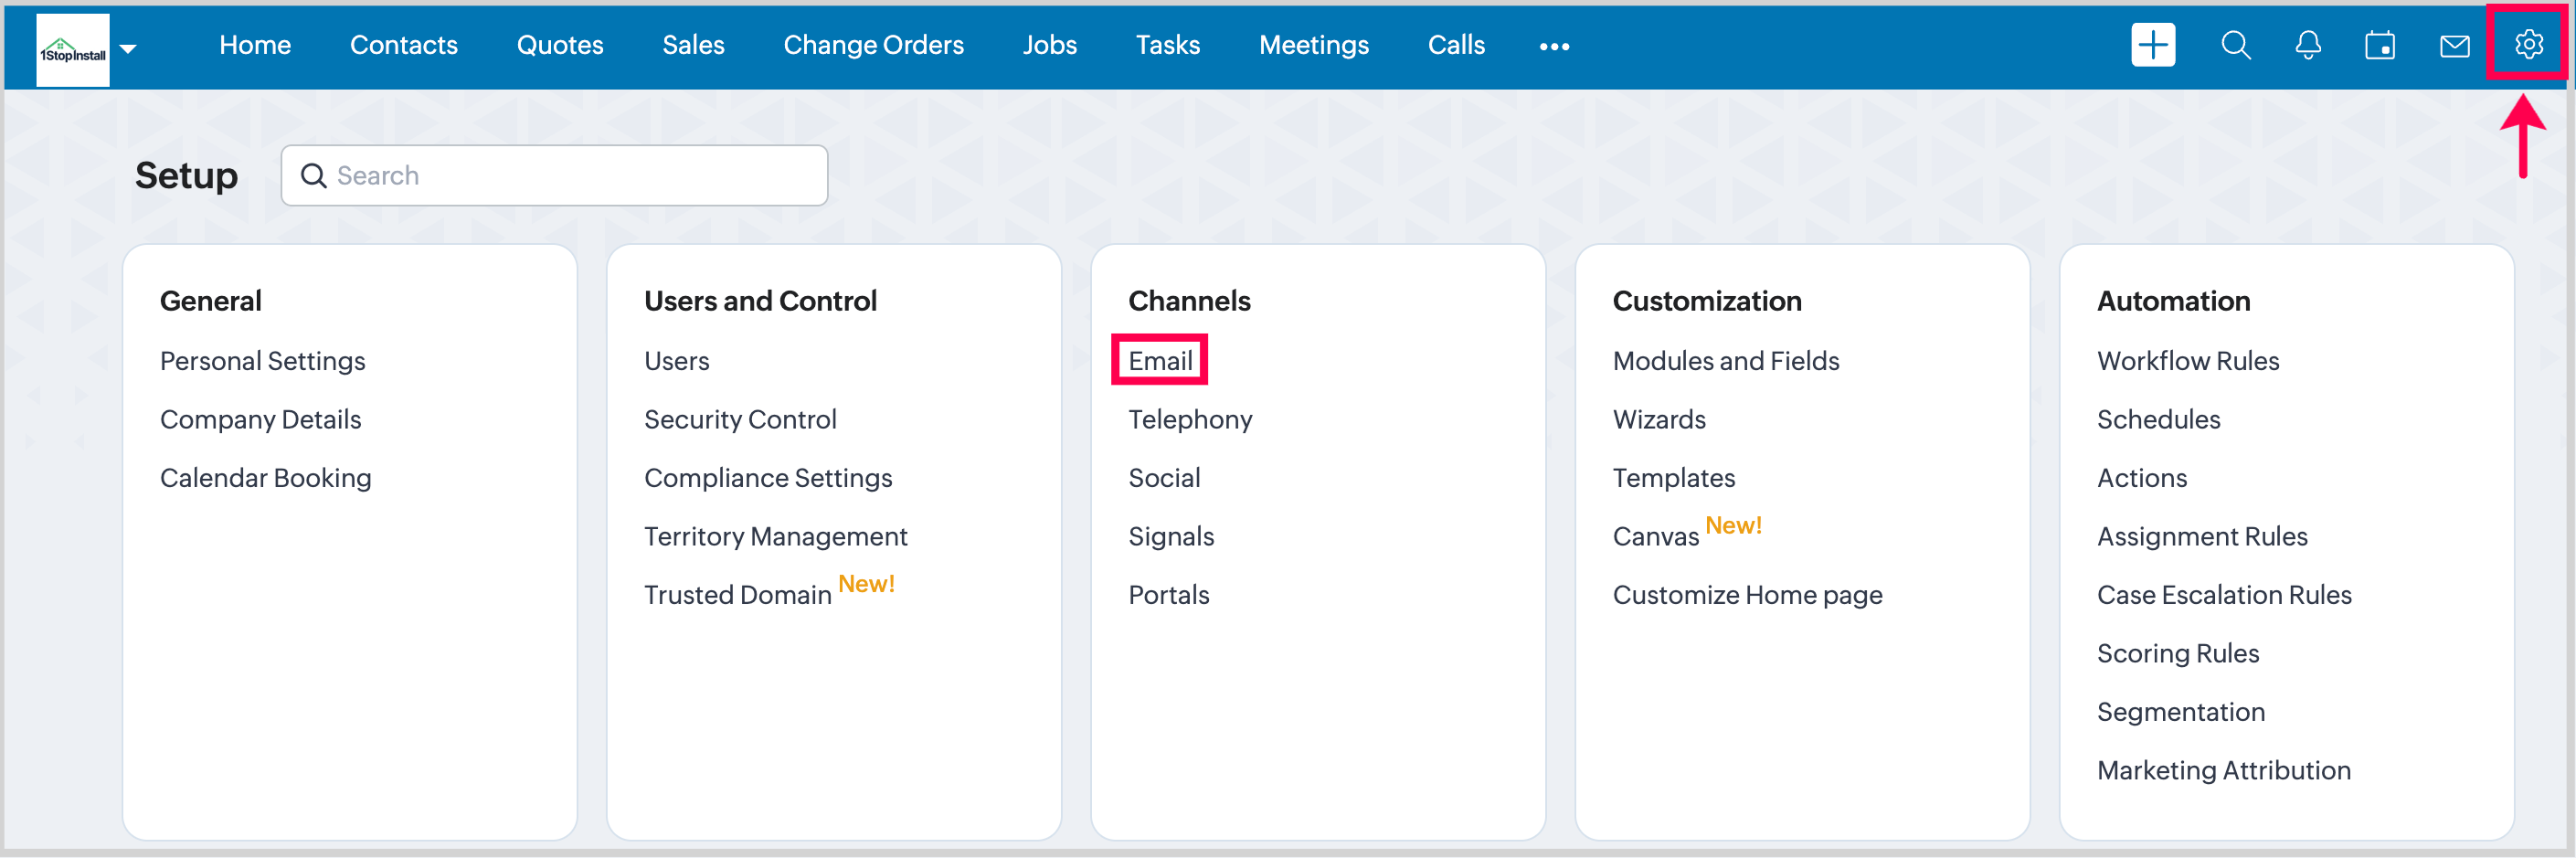Open Workflow Rules under Automation
Viewport: 2576px width, 858px height.
2187,360
